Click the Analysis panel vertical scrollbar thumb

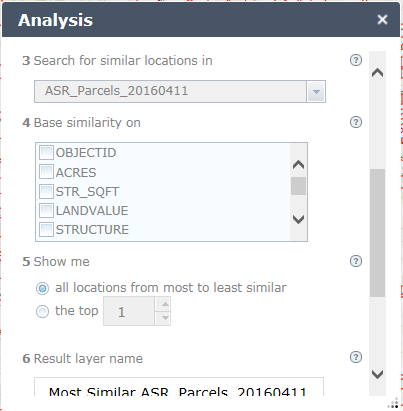(377, 233)
